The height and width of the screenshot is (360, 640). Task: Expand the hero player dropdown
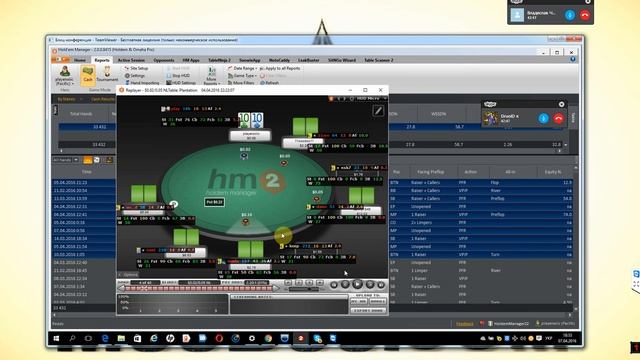(x=64, y=75)
